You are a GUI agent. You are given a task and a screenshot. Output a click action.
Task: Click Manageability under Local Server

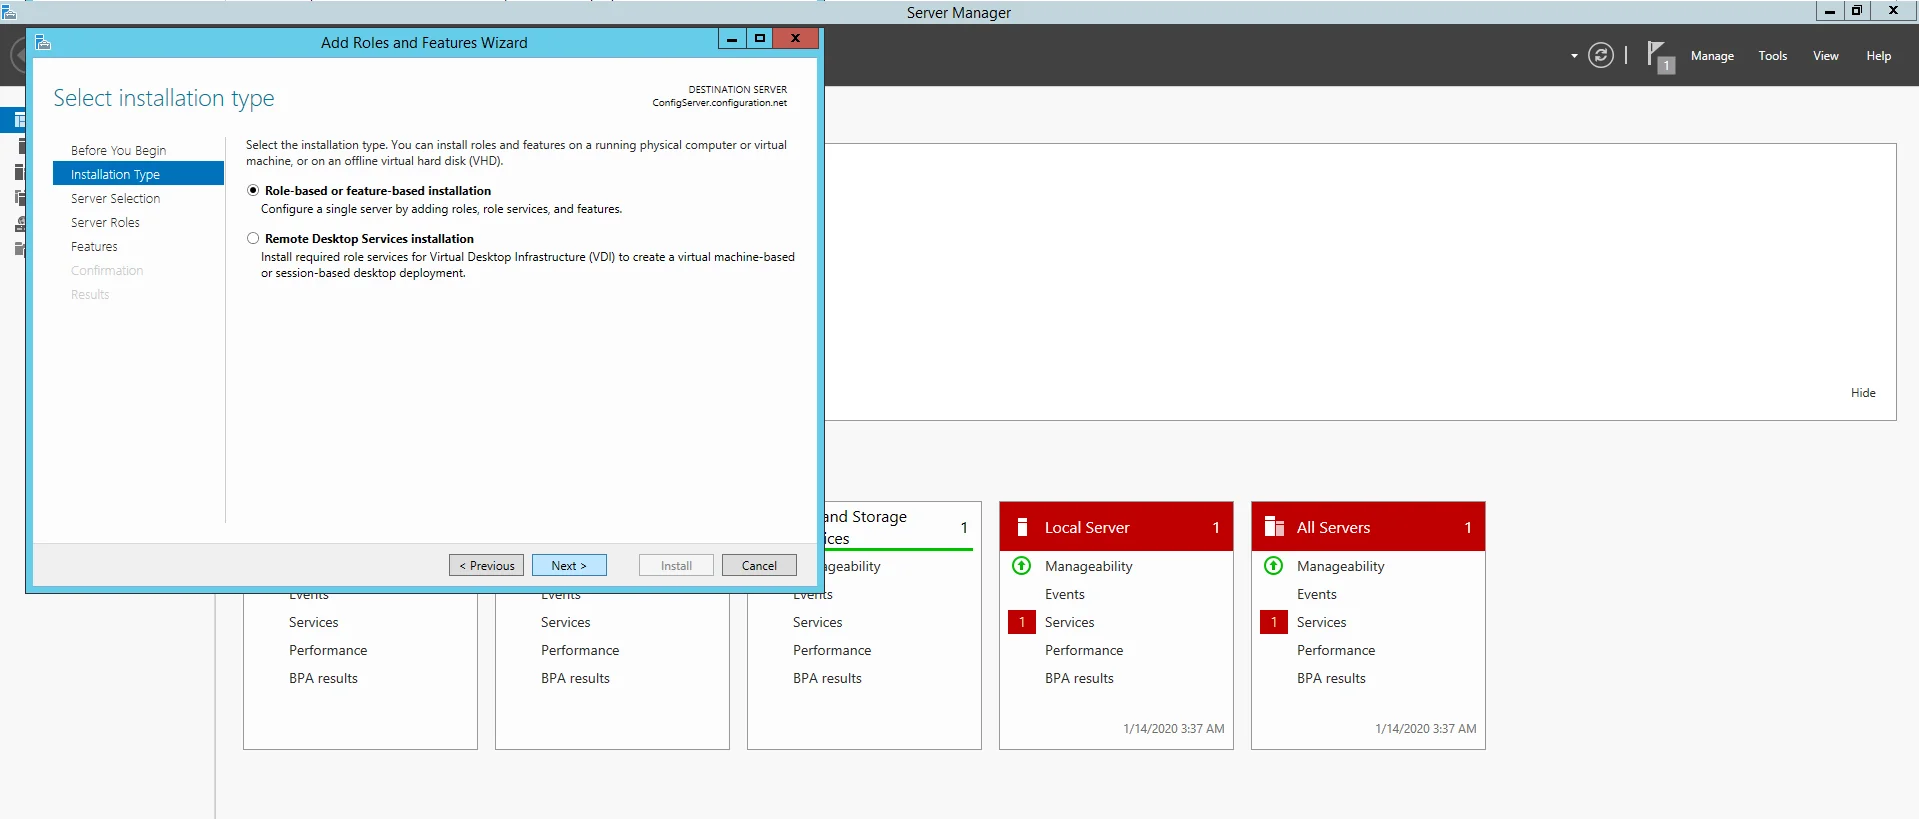1088,566
